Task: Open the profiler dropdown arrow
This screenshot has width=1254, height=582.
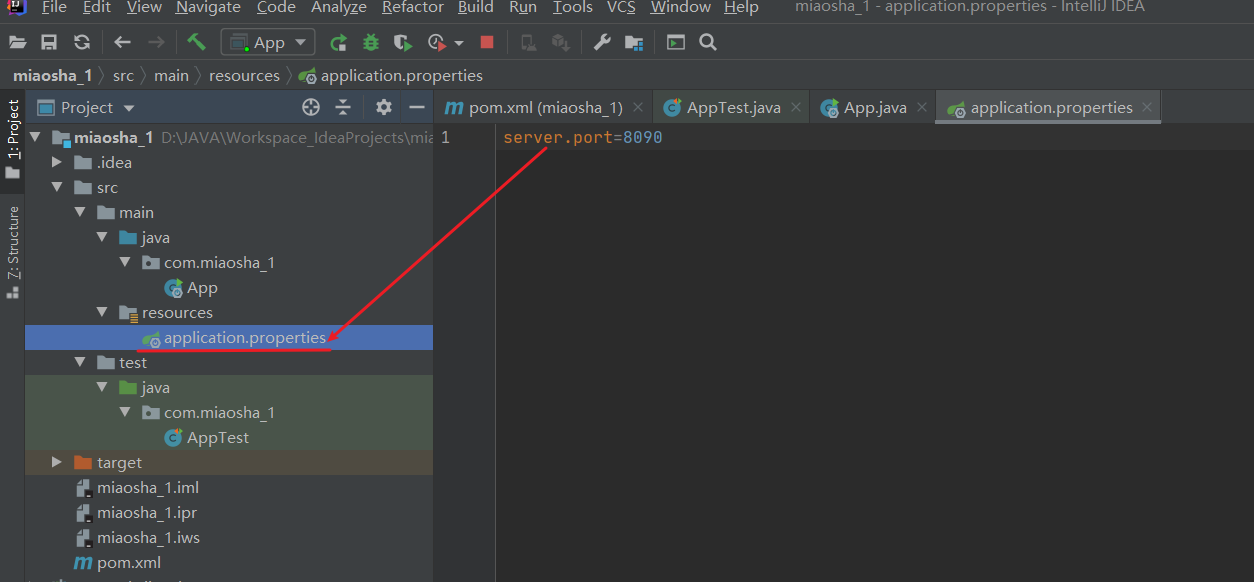Action: pos(459,43)
